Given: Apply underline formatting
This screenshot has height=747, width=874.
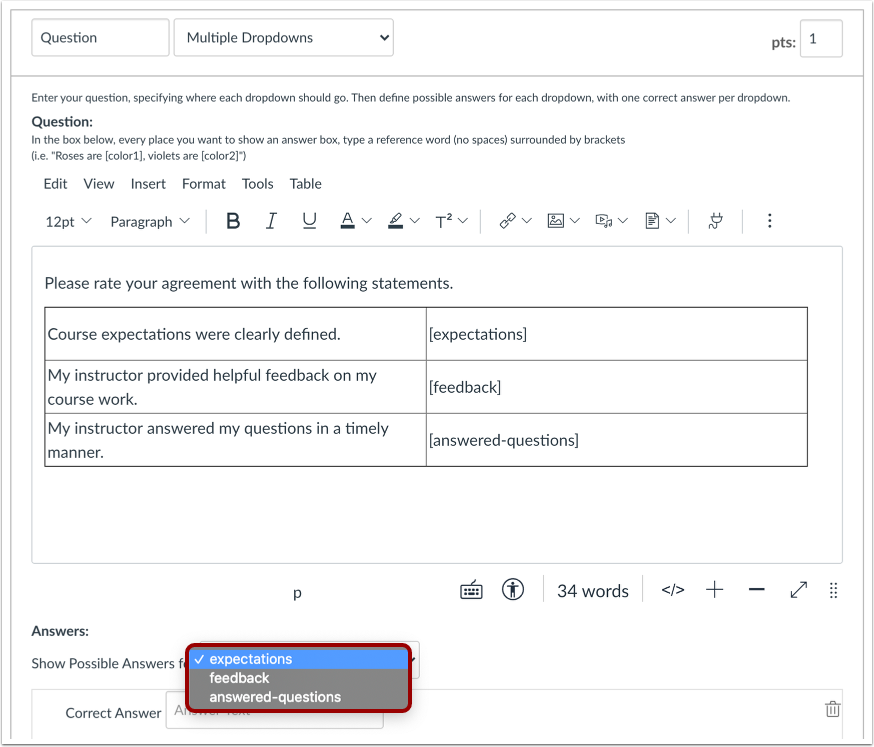Looking at the screenshot, I should point(309,221).
